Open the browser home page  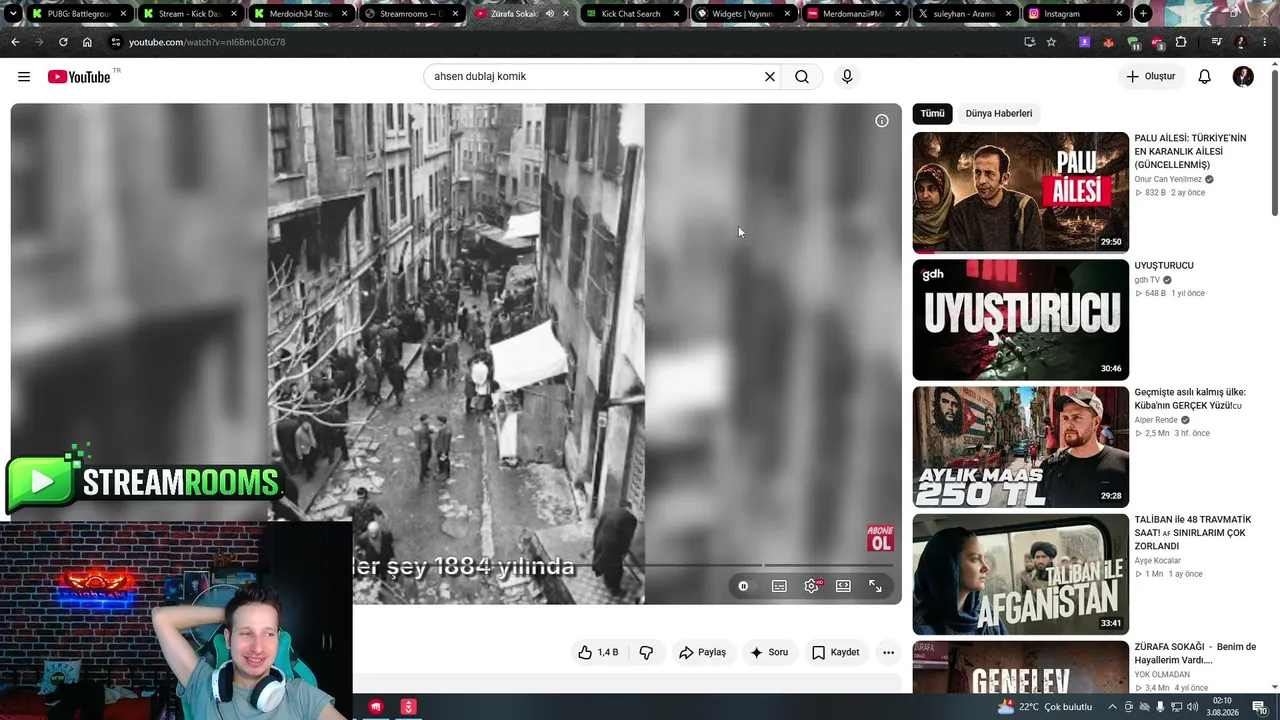click(87, 42)
